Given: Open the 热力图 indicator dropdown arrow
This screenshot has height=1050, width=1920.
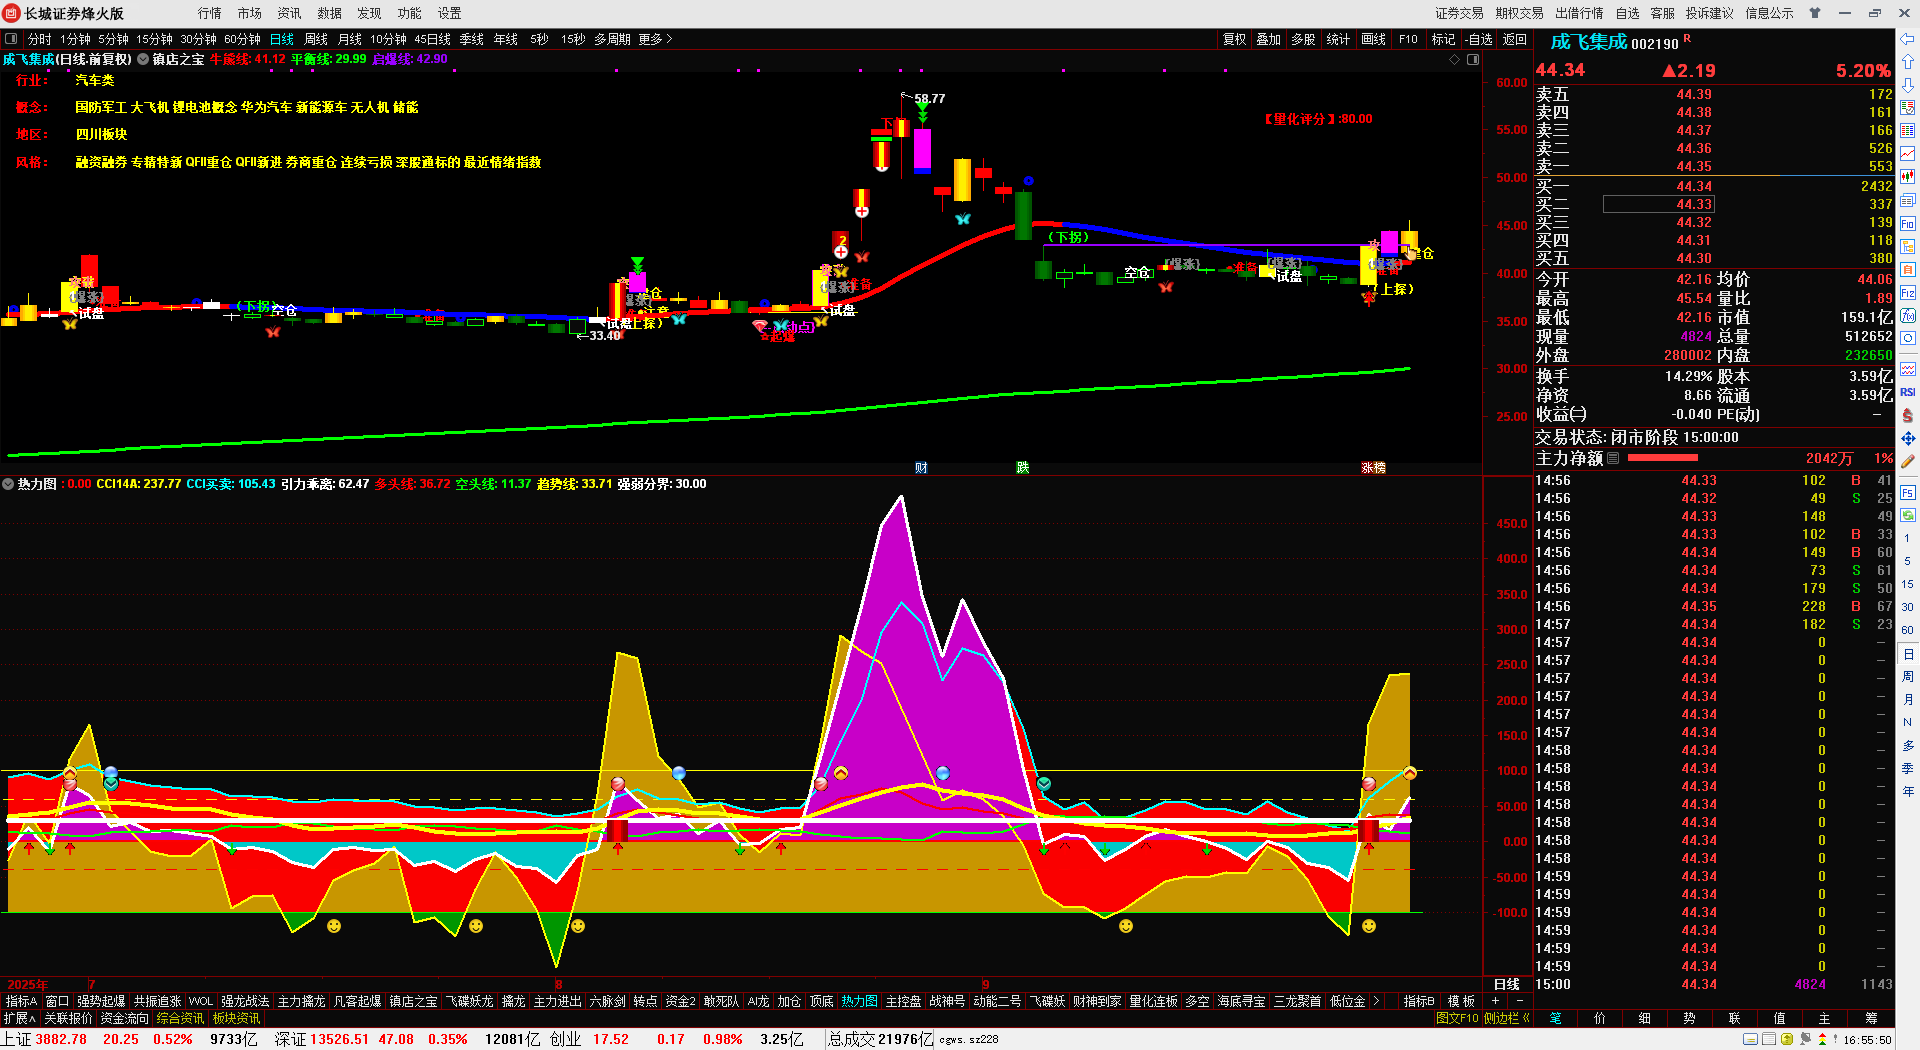Looking at the screenshot, I should tap(8, 484).
